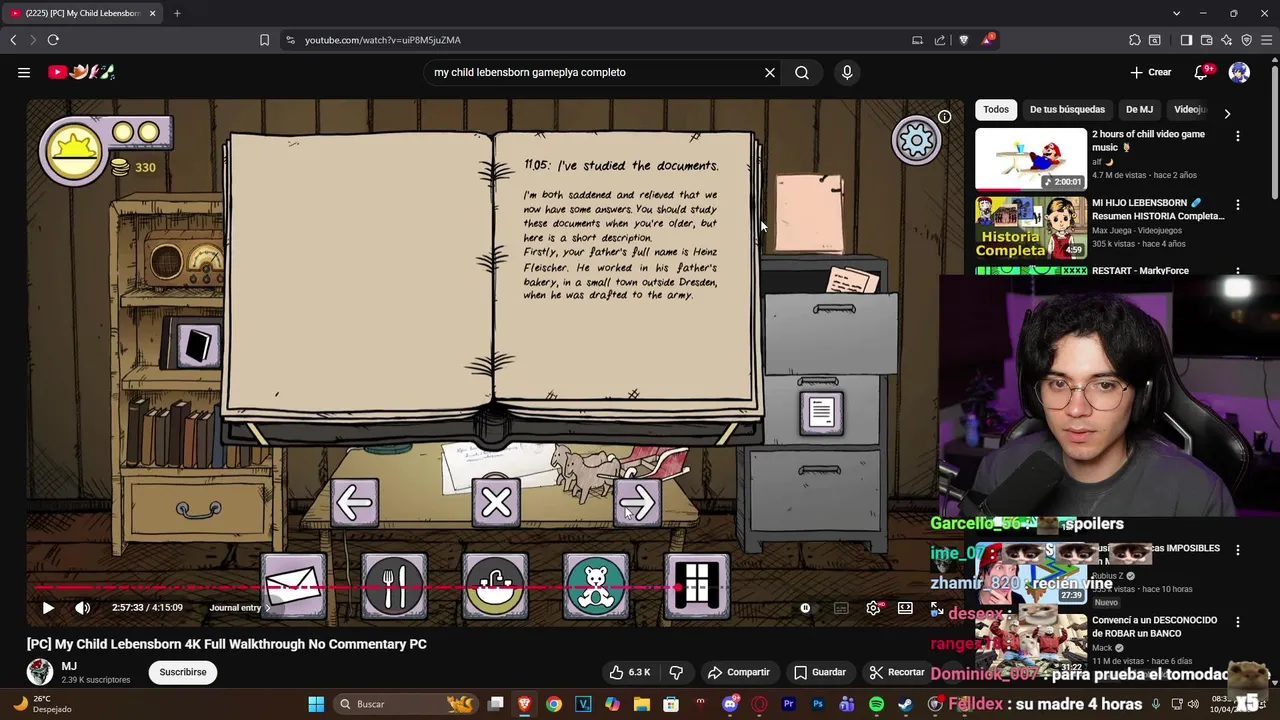1280x720 pixels.
Task: Open MI HIJO LEBENSBORN video title
Action: click(1158, 209)
